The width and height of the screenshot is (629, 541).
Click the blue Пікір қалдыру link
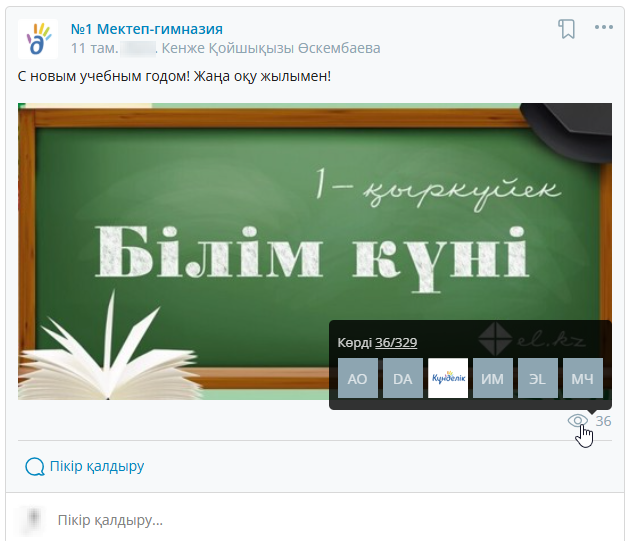click(97, 467)
